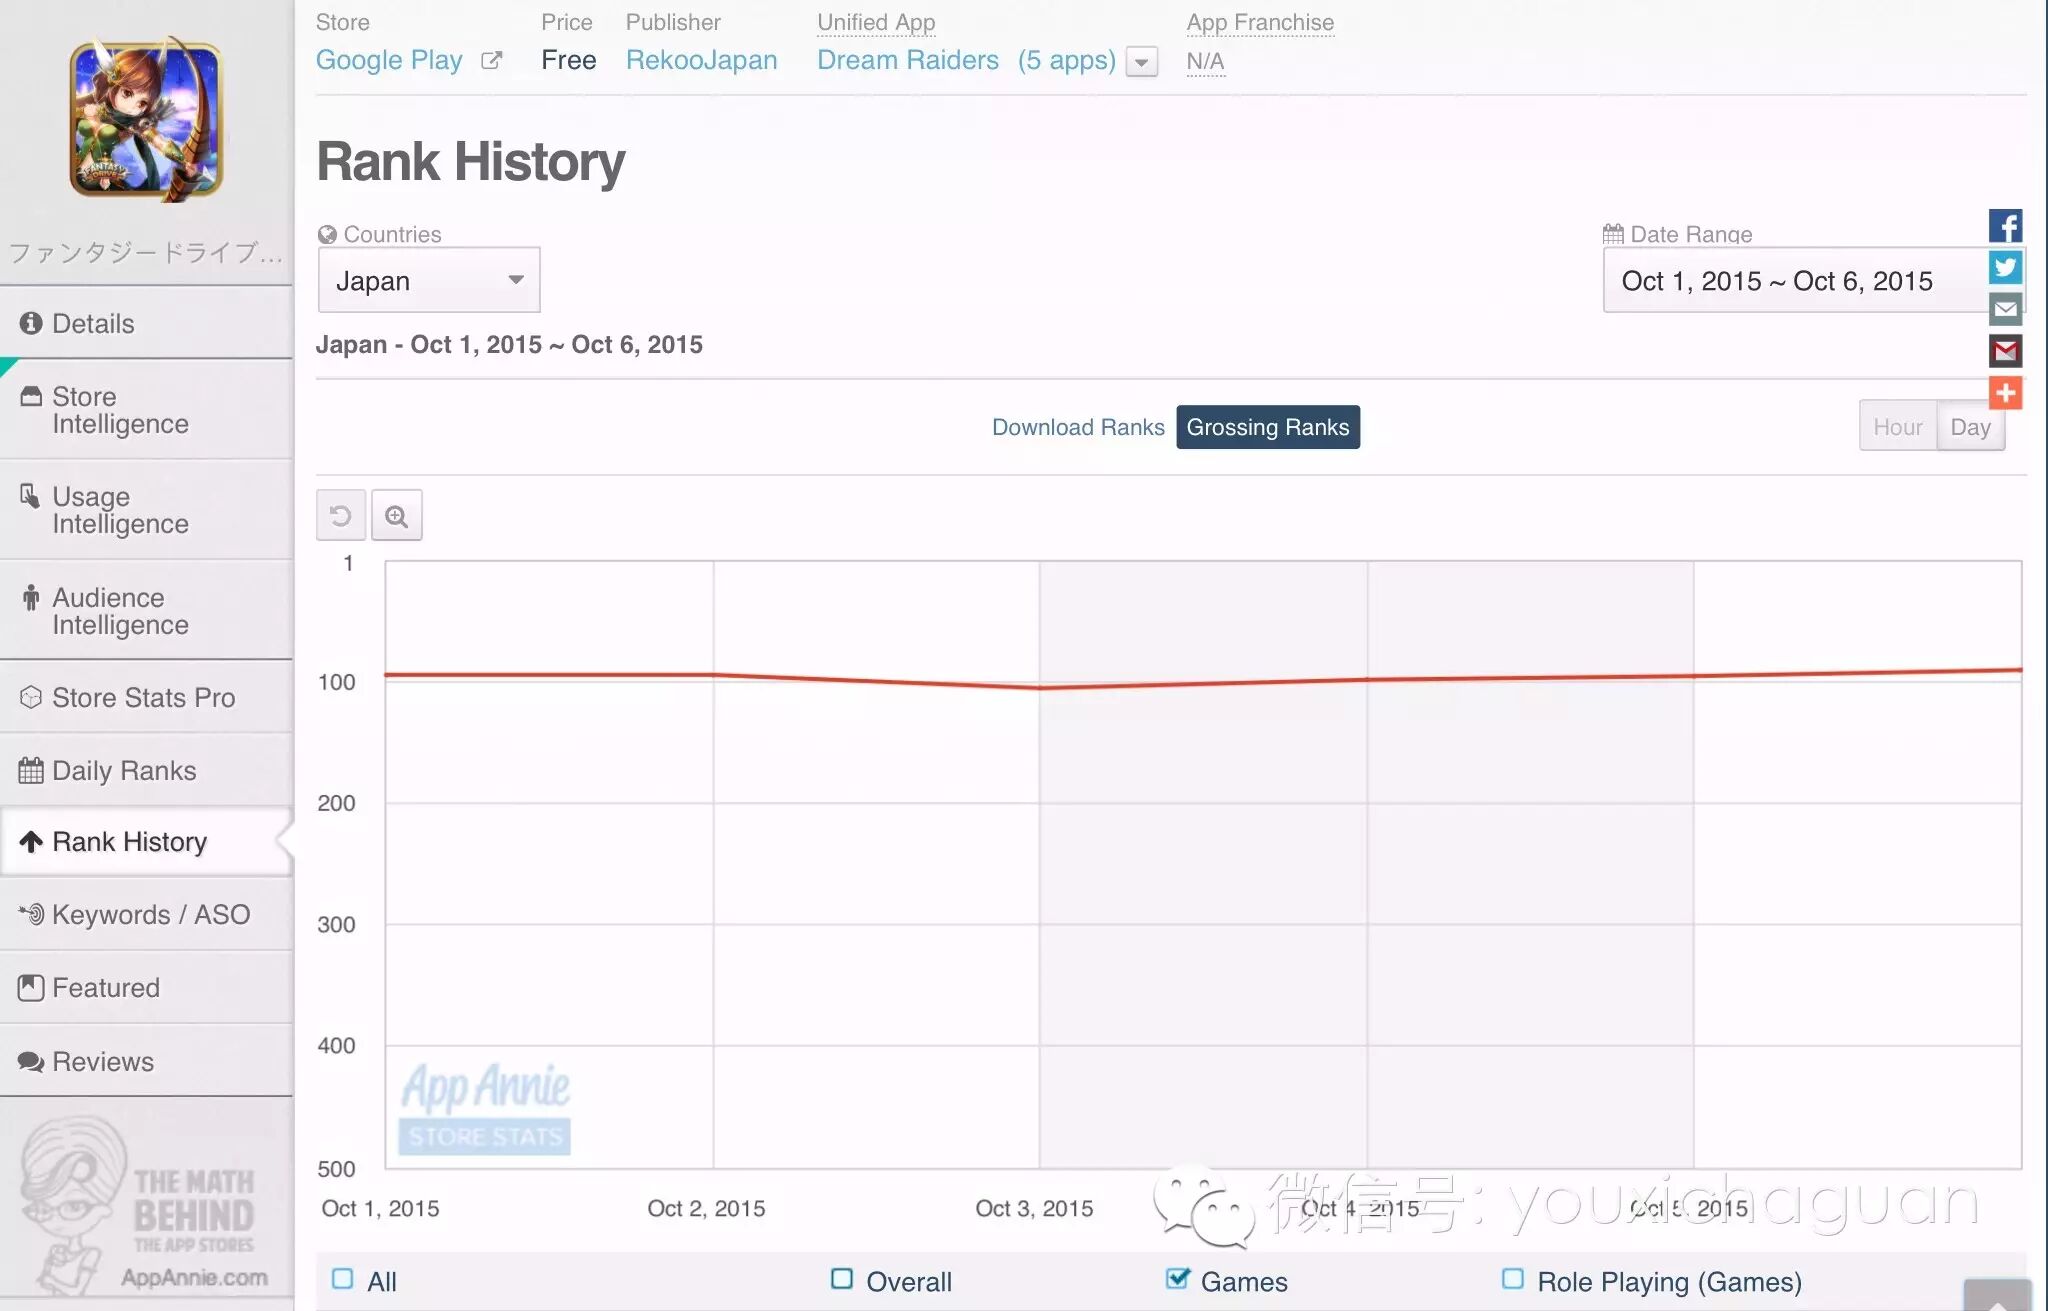
Task: Uncheck the Games checkbox
Action: tap(1178, 1279)
